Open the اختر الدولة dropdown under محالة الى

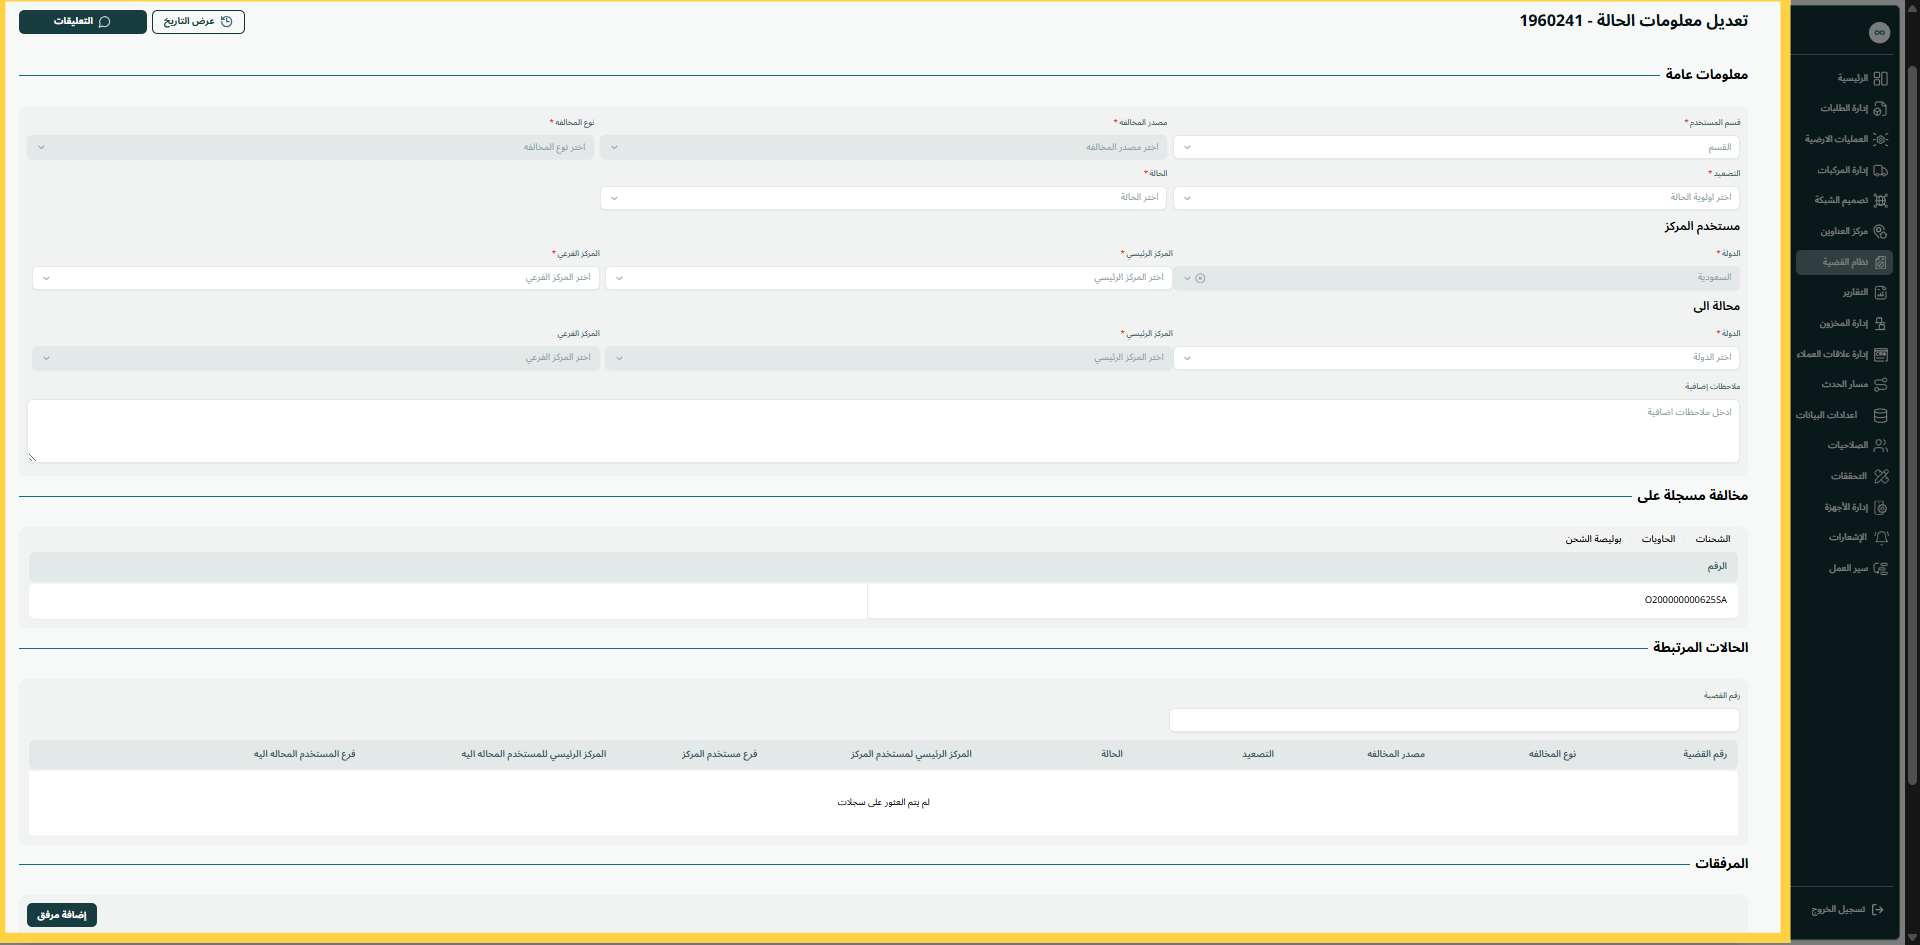(1455, 357)
